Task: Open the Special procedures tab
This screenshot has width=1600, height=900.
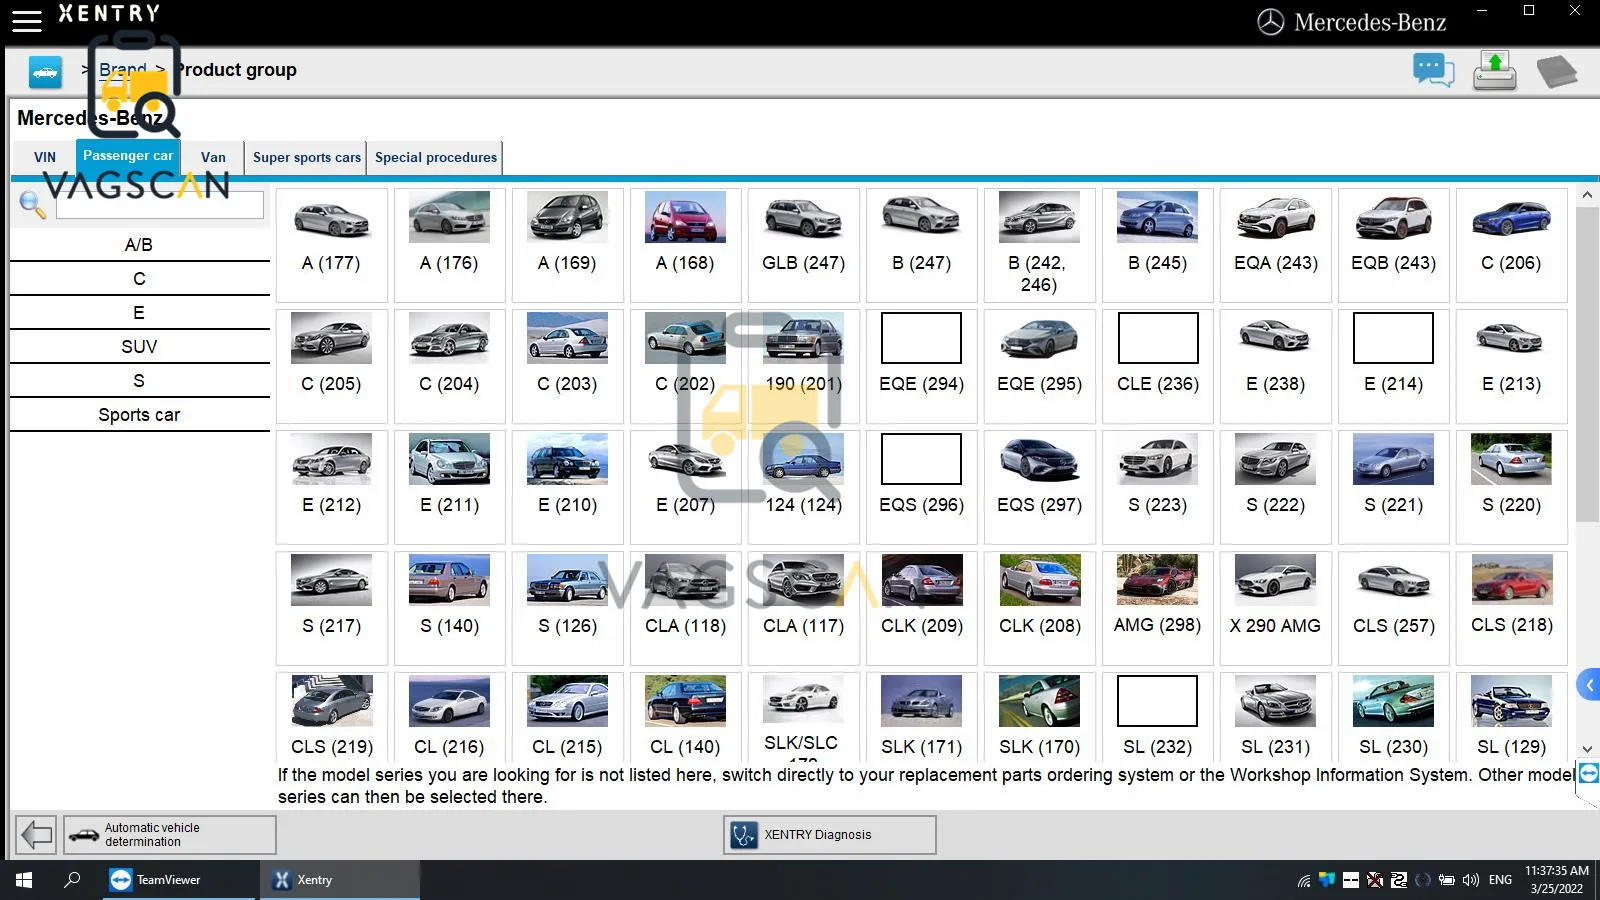Action: [x=435, y=158]
